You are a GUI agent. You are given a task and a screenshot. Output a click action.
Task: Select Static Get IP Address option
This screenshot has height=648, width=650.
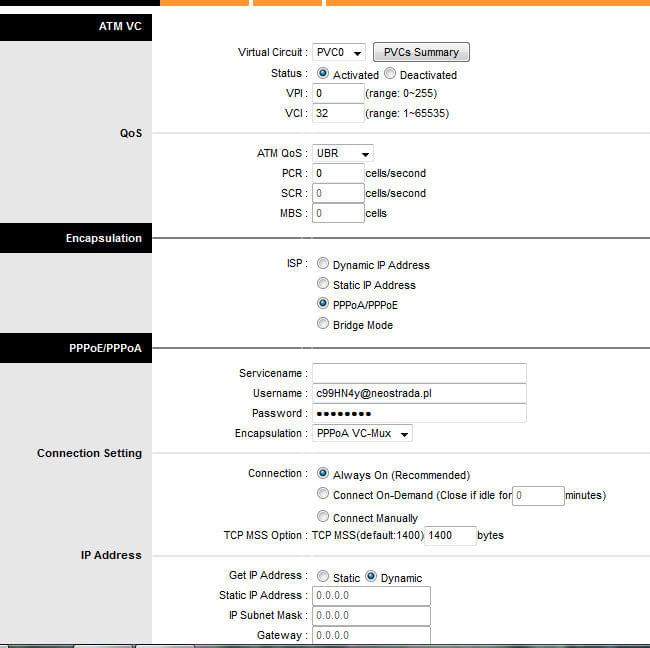323,576
